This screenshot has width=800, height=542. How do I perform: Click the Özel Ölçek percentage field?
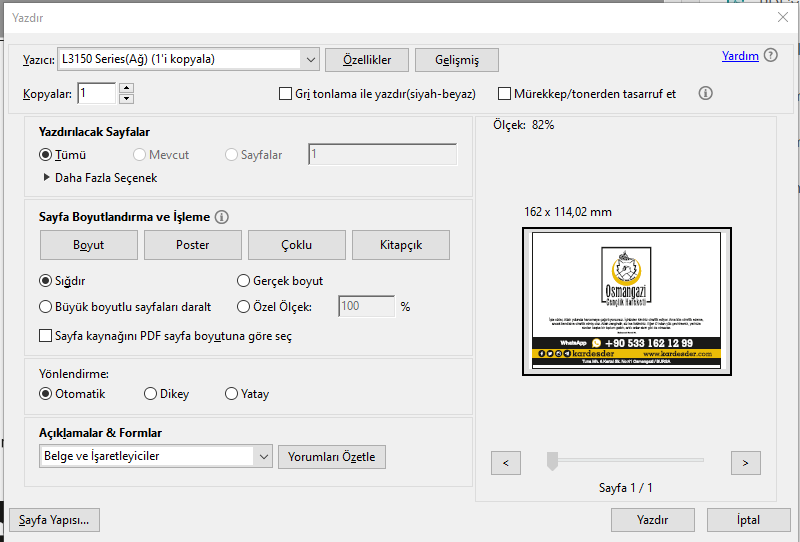point(366,306)
